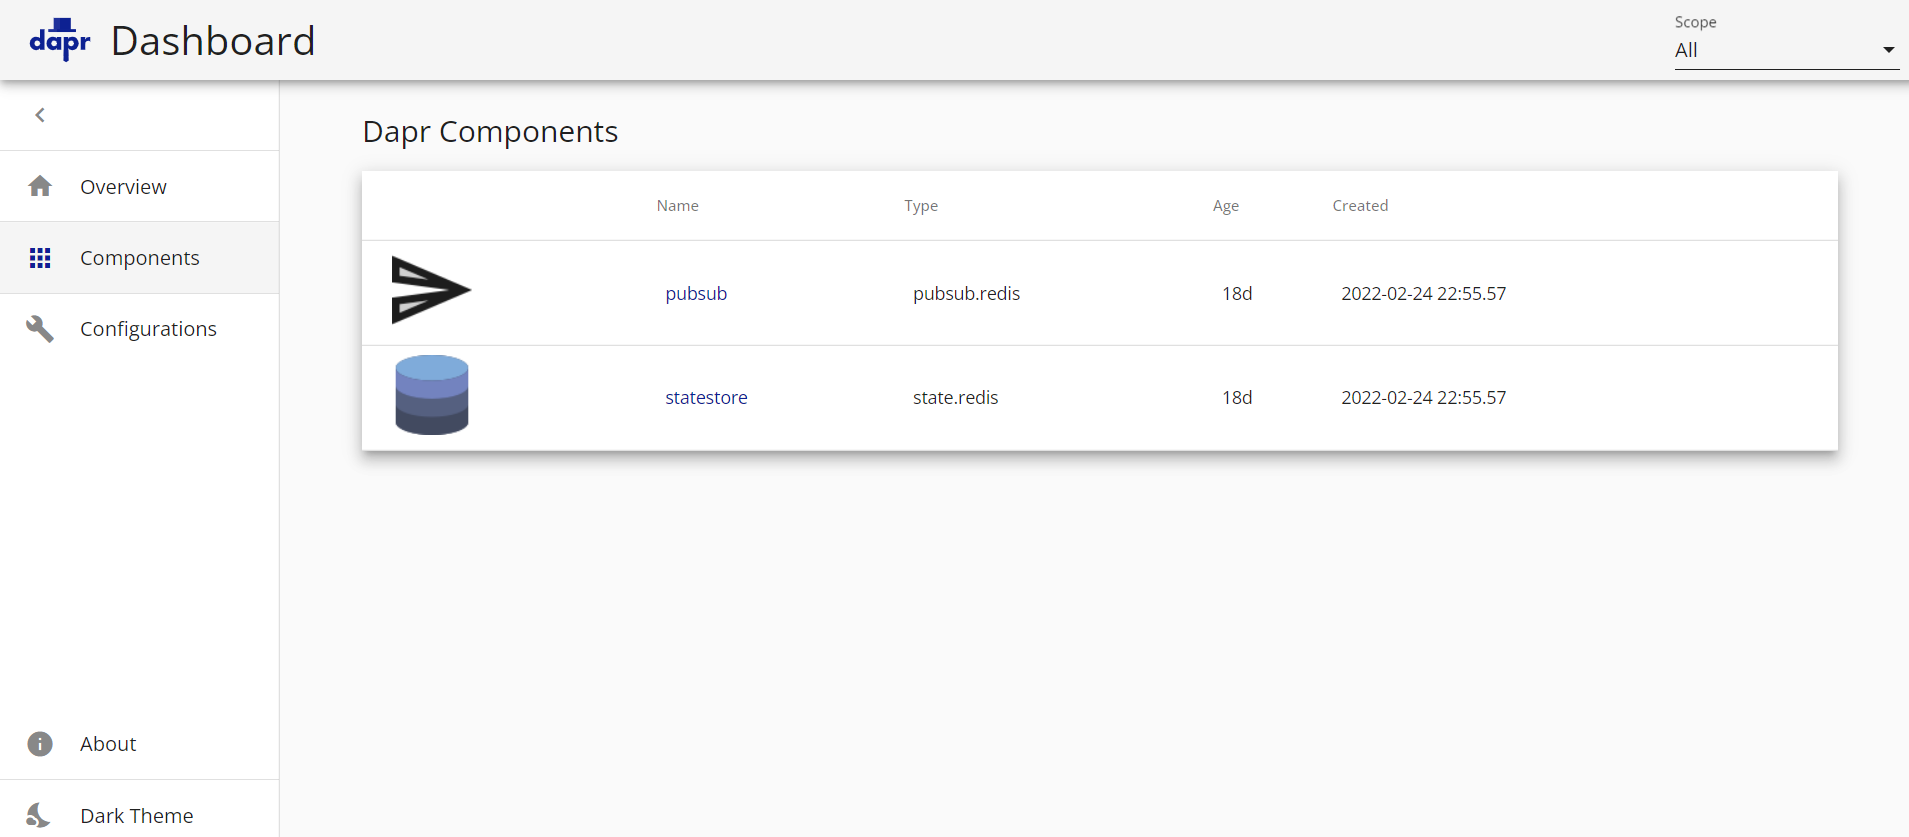
Task: Open the About menu item
Action: [x=140, y=744]
